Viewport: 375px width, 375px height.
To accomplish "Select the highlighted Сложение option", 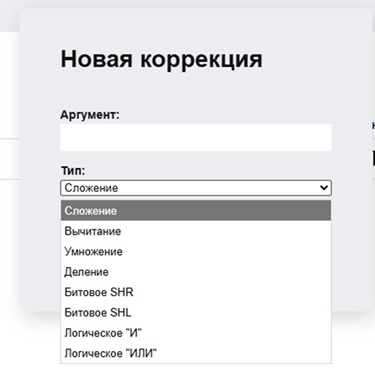I will (x=196, y=211).
